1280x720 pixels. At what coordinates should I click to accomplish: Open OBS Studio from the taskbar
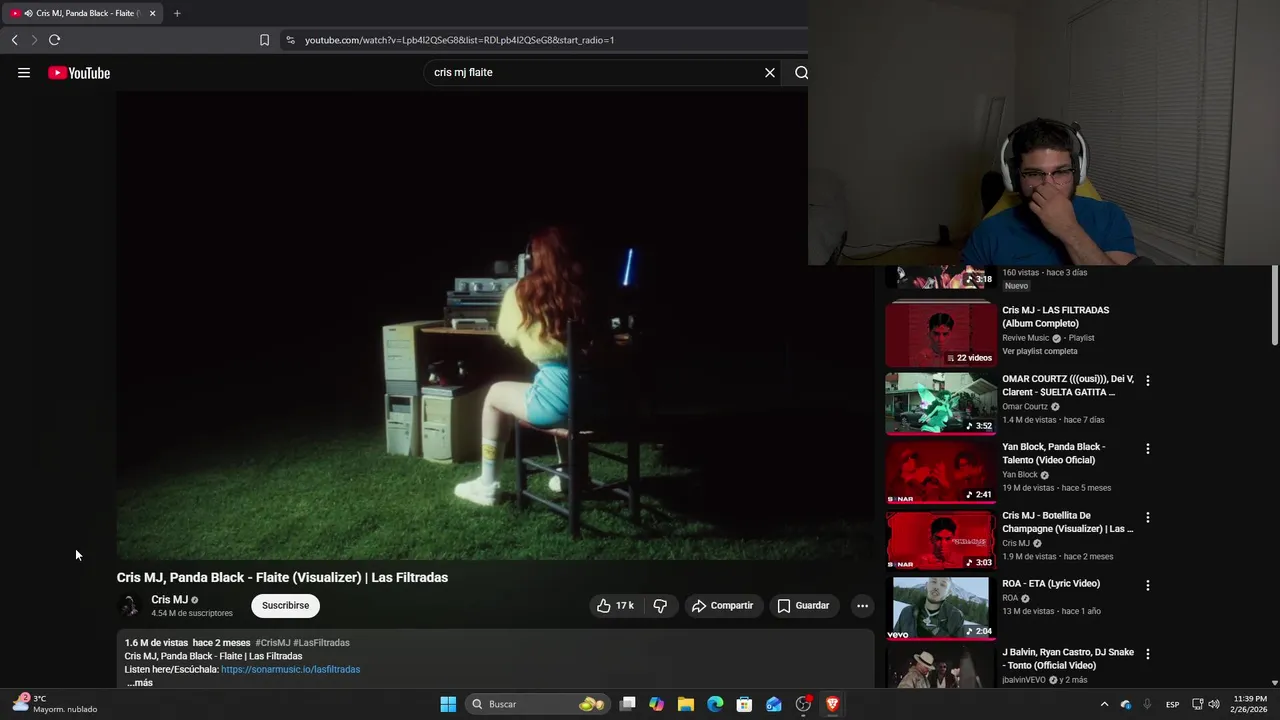(x=803, y=704)
